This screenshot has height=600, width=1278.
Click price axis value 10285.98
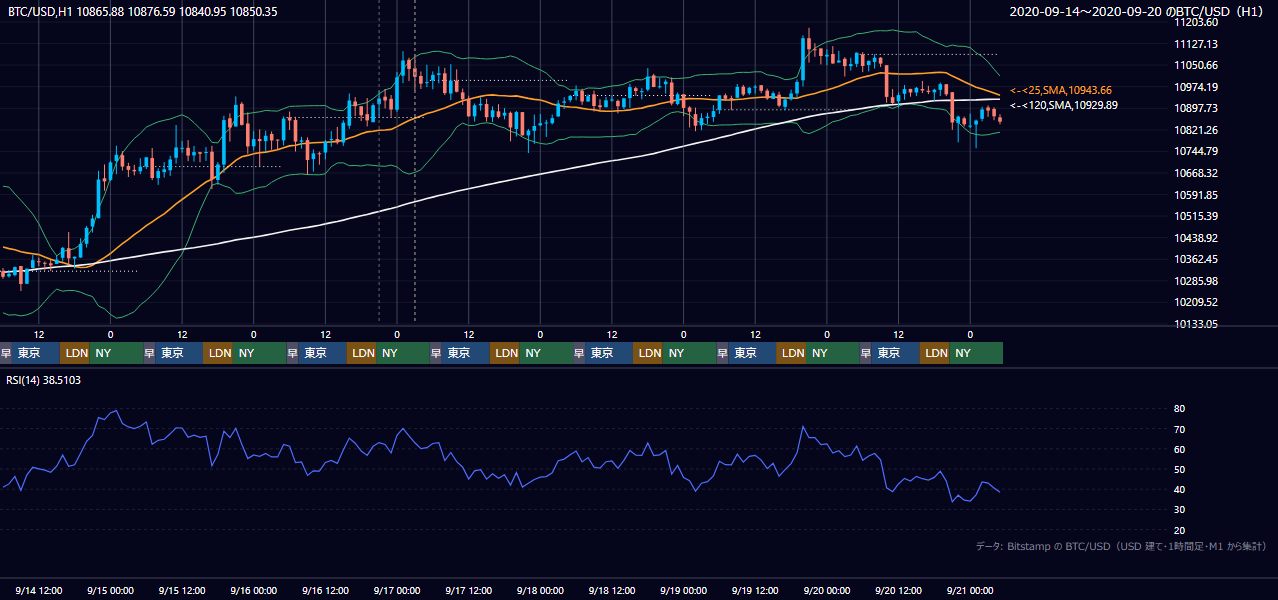click(x=1196, y=281)
